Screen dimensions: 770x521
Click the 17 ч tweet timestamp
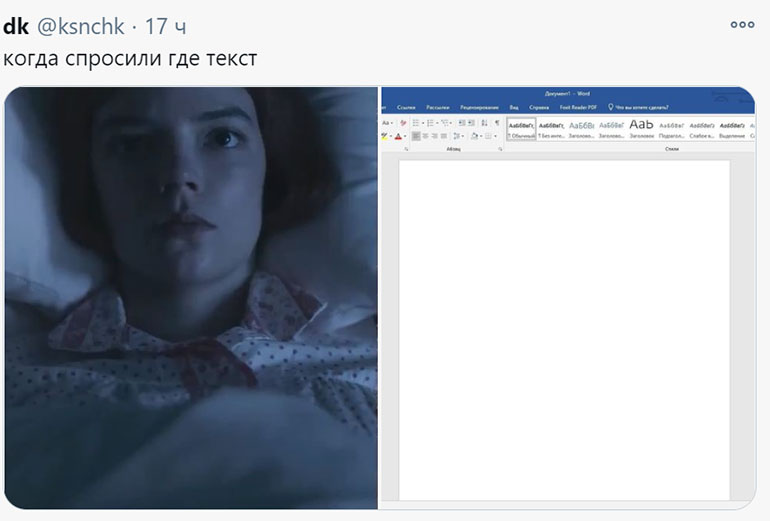[165, 27]
